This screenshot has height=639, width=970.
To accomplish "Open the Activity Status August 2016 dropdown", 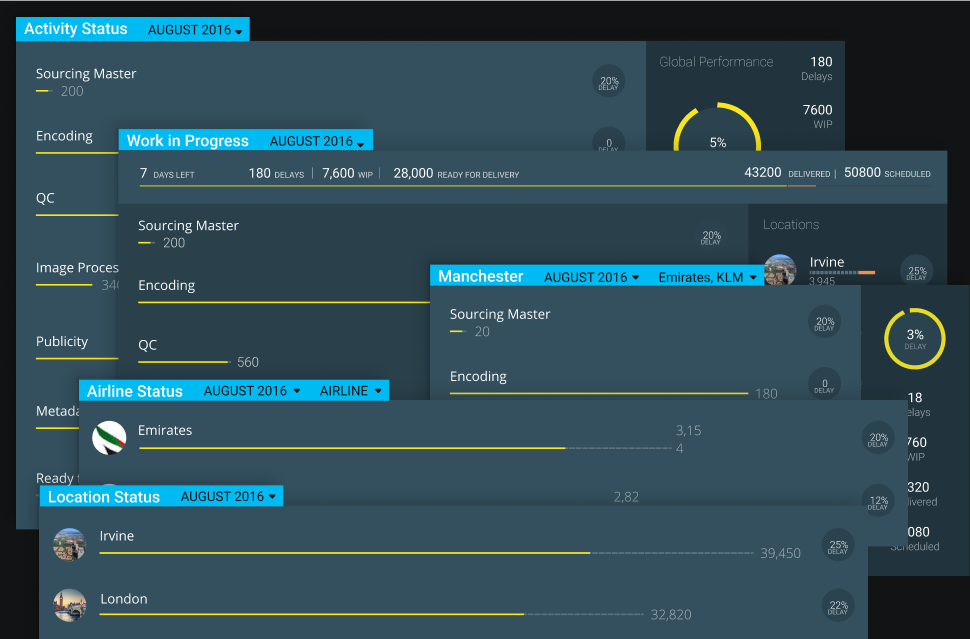I will click(195, 30).
